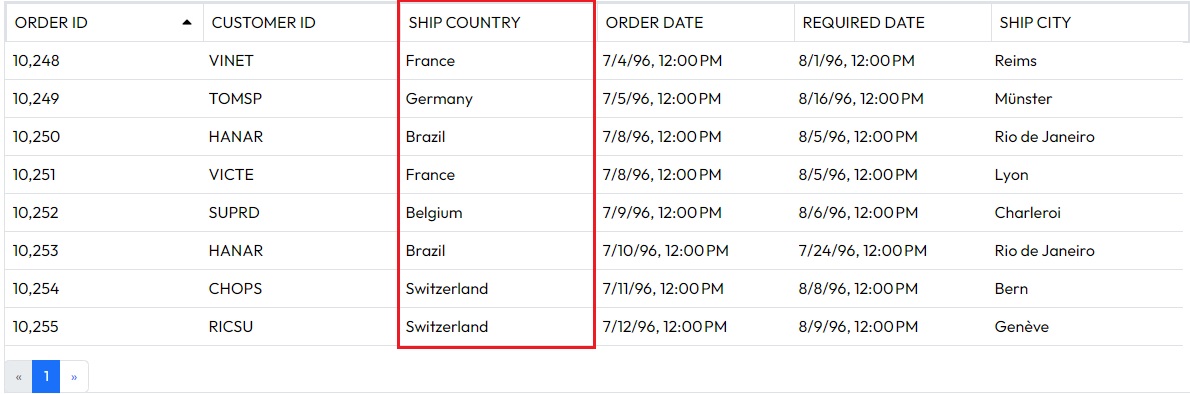Click the Belgium ship country cell
The width and height of the screenshot is (1190, 394).
pyautogui.click(x=498, y=213)
